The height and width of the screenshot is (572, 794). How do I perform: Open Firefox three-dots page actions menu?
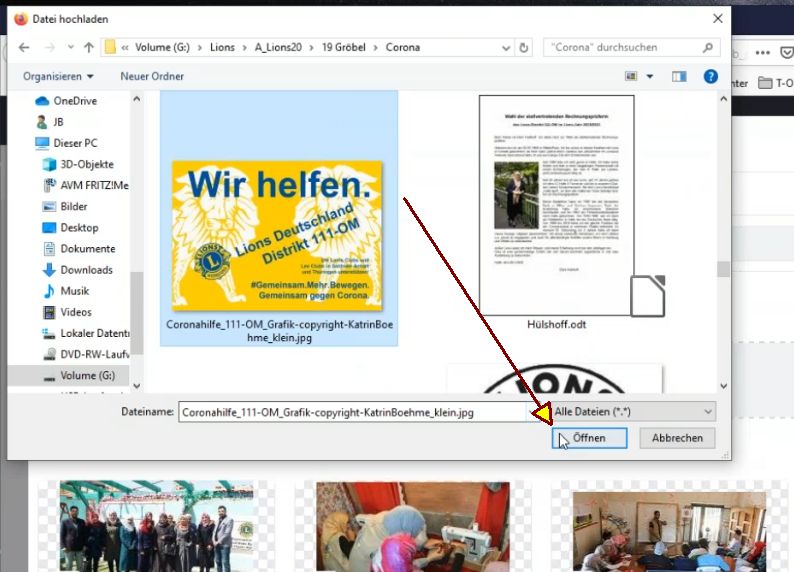click(x=763, y=53)
